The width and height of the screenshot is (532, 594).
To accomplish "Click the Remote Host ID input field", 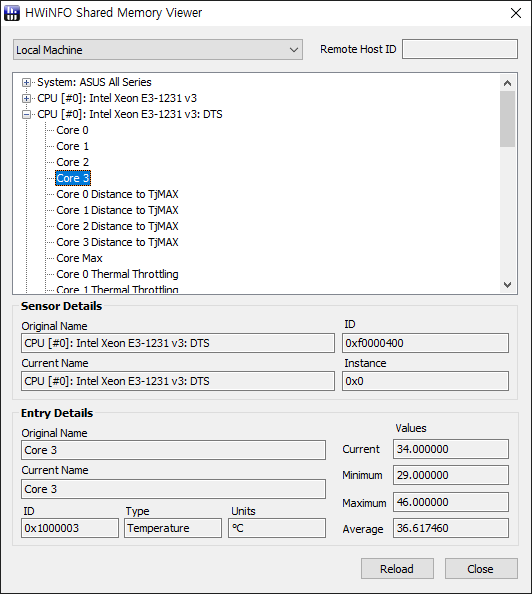I will [x=460, y=49].
